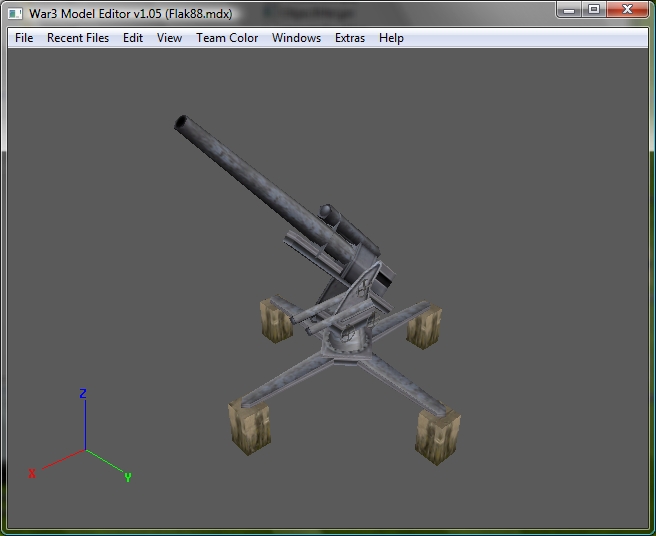This screenshot has width=656, height=536.
Task: Click the red X axis label
Action: (x=32, y=473)
